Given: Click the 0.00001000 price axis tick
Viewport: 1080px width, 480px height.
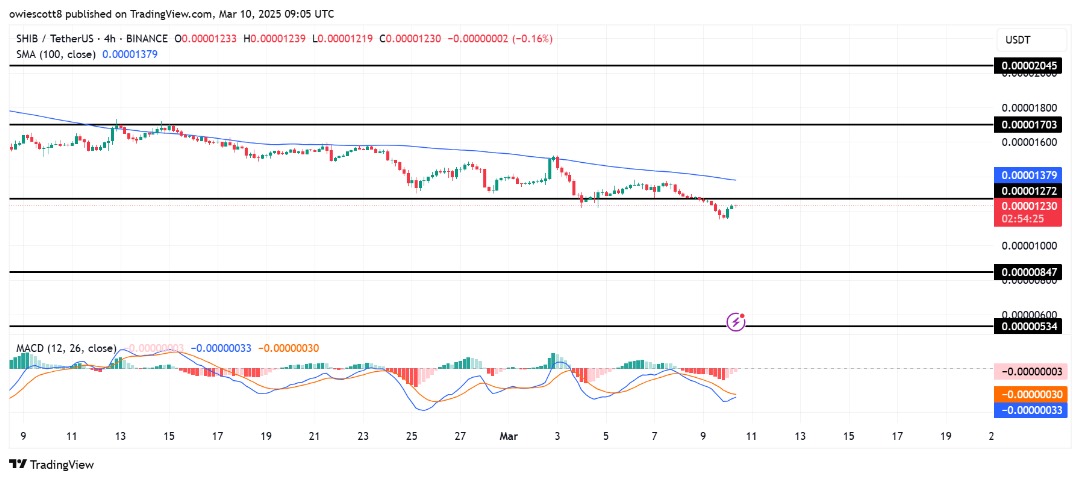Looking at the screenshot, I should point(1028,245).
